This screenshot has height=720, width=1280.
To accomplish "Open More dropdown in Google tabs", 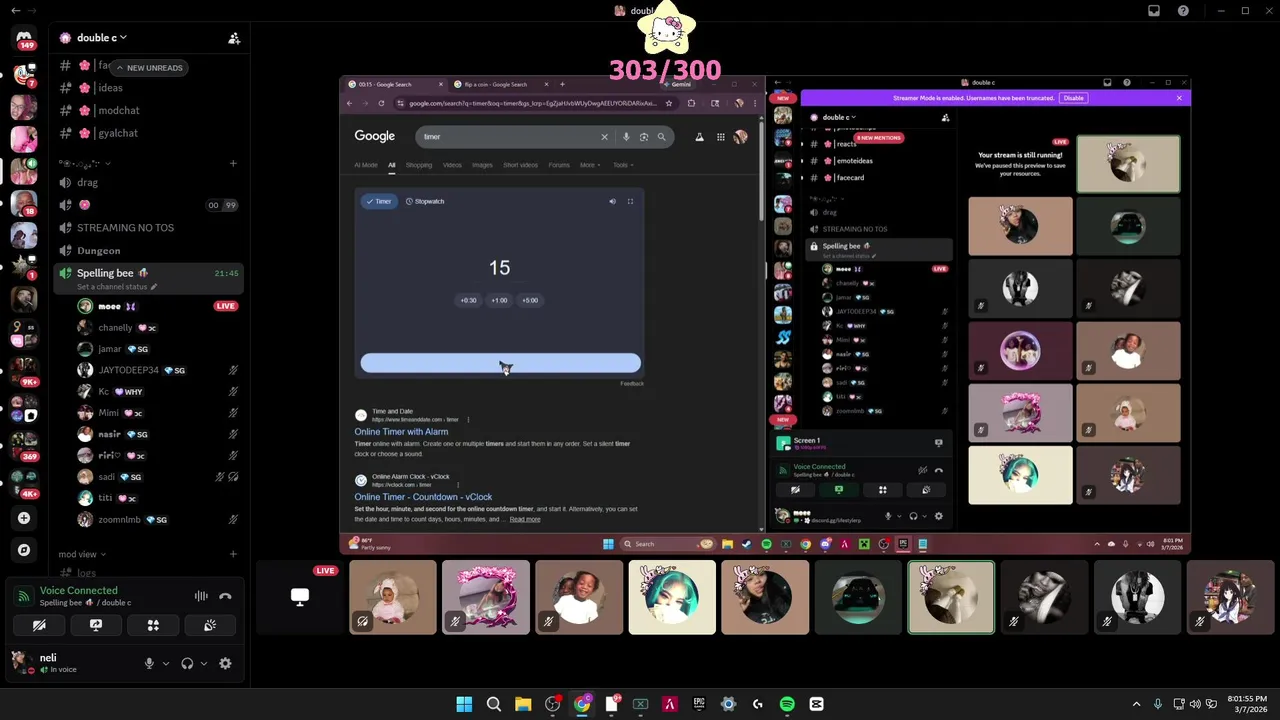I will click(589, 165).
